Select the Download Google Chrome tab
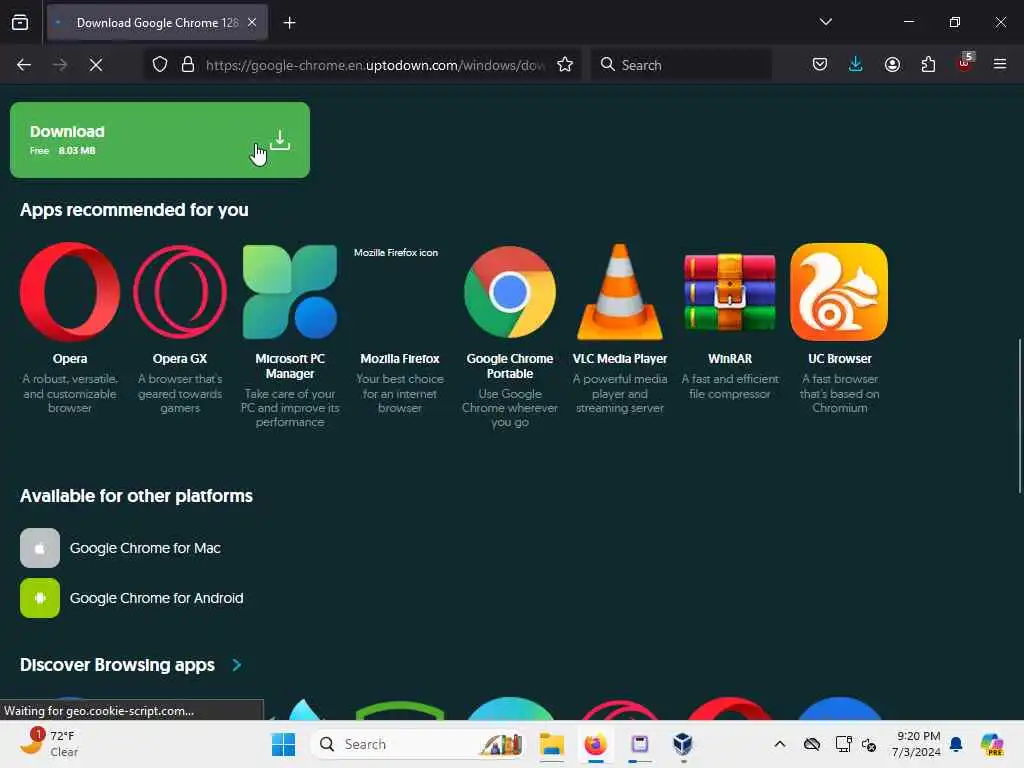 pyautogui.click(x=157, y=23)
